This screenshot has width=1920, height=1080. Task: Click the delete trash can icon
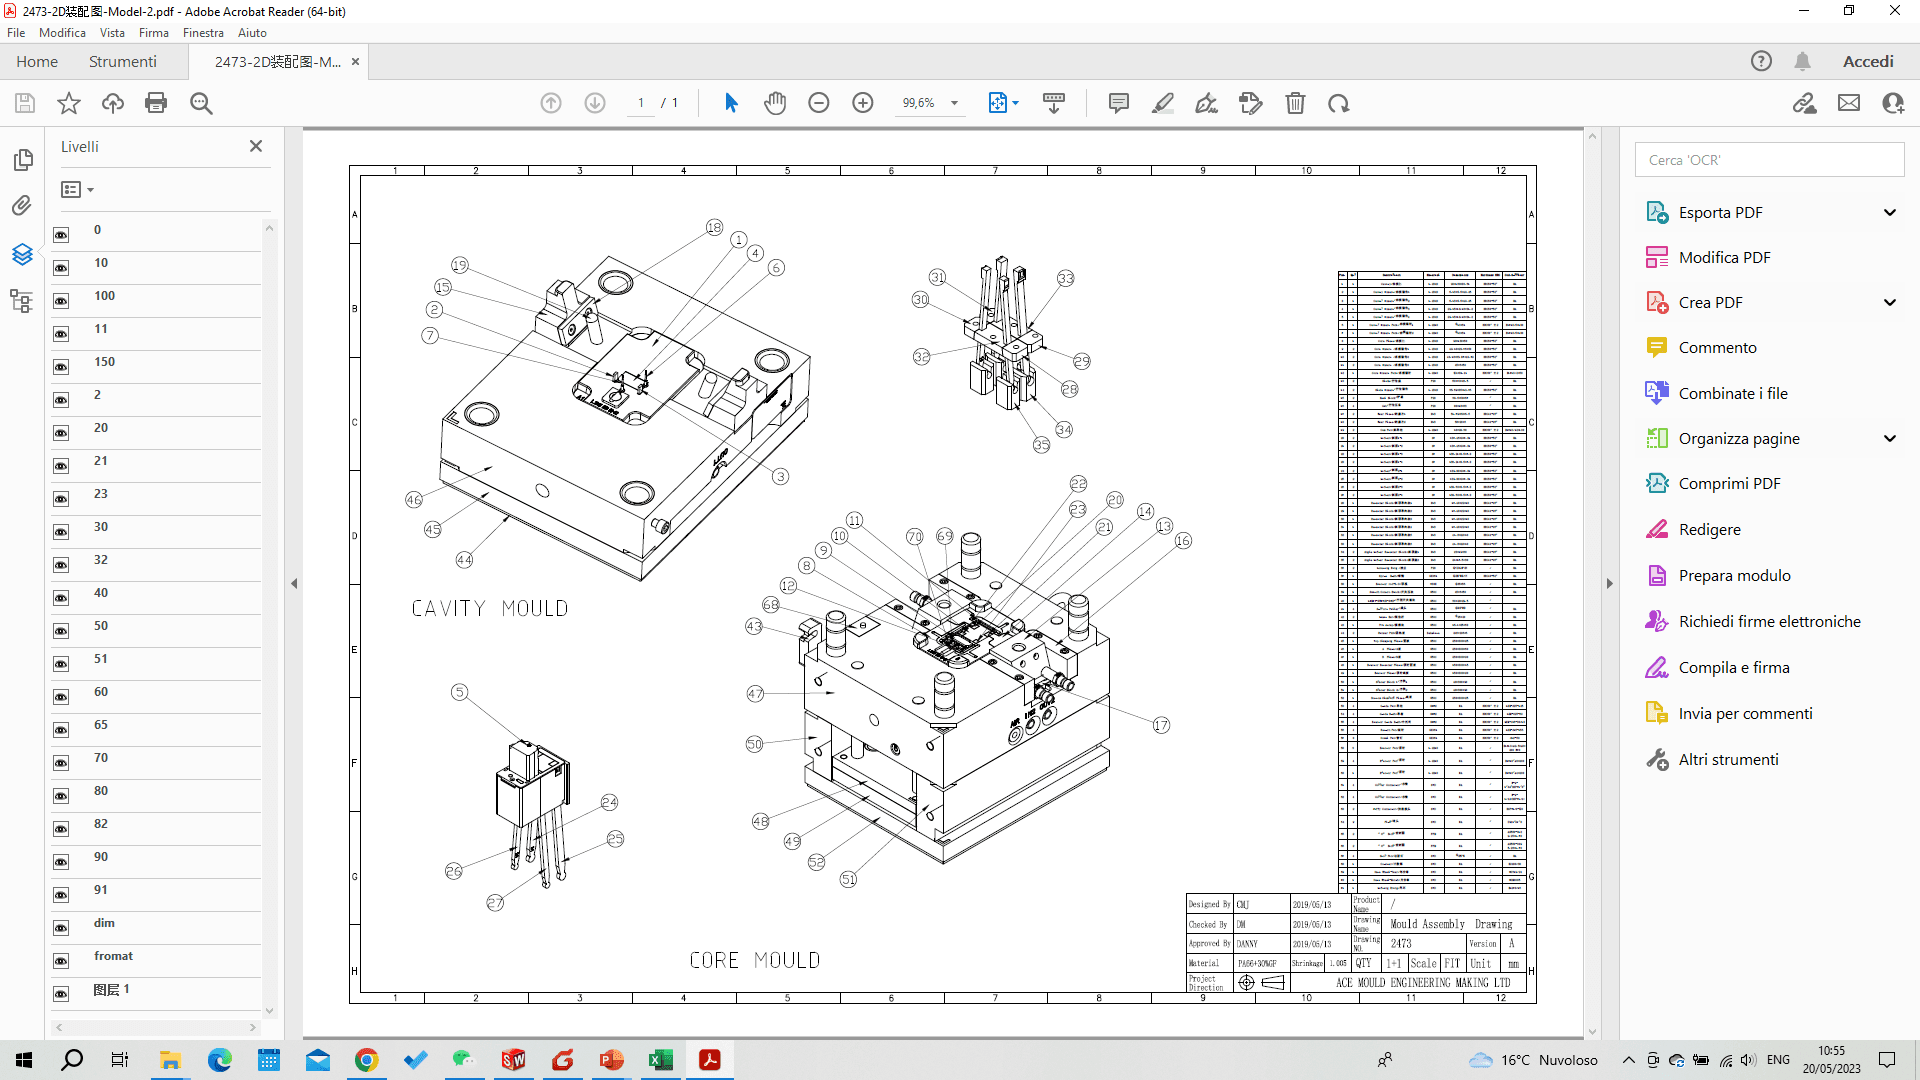1295,103
